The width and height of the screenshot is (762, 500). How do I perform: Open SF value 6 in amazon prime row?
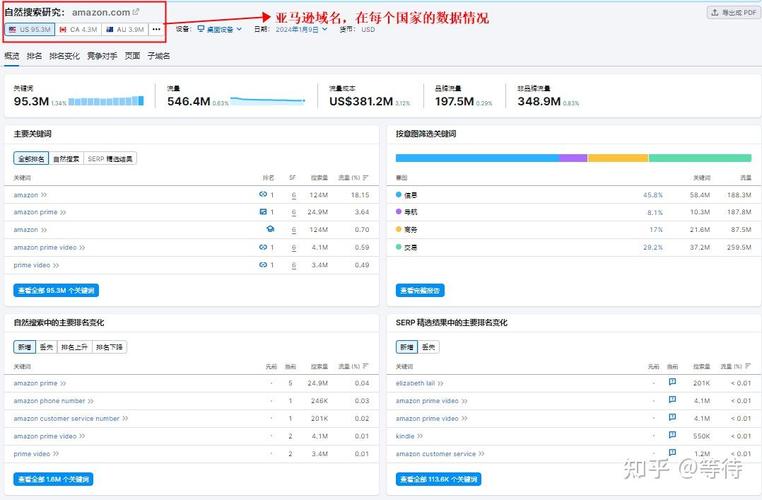pos(294,212)
